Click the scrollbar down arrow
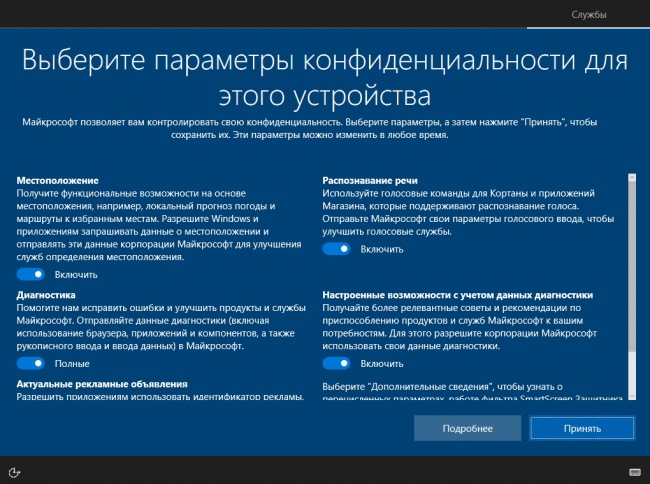 coord(632,397)
